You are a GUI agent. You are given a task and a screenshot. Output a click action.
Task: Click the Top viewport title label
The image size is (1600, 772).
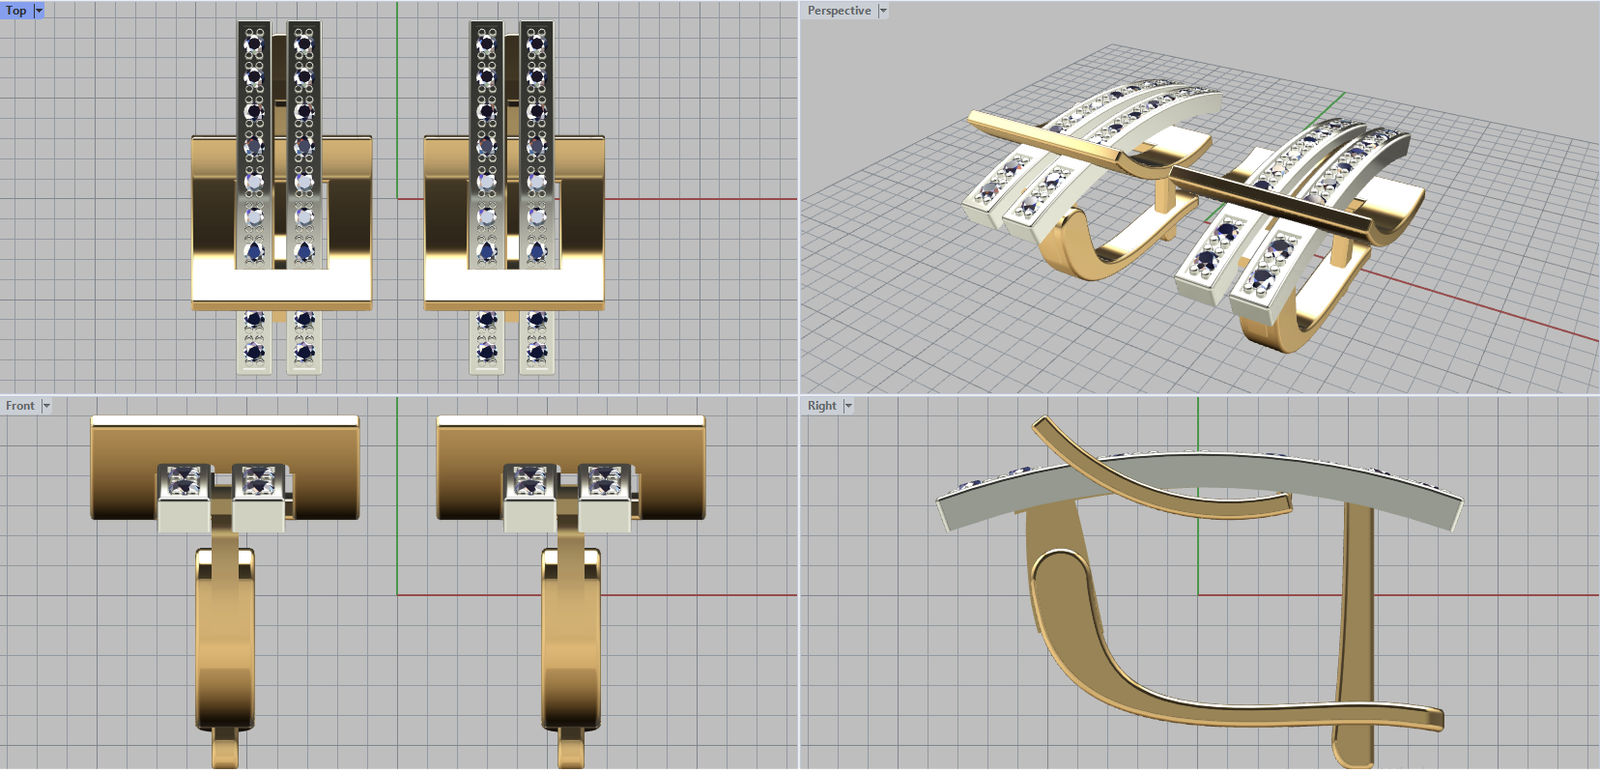click(16, 10)
